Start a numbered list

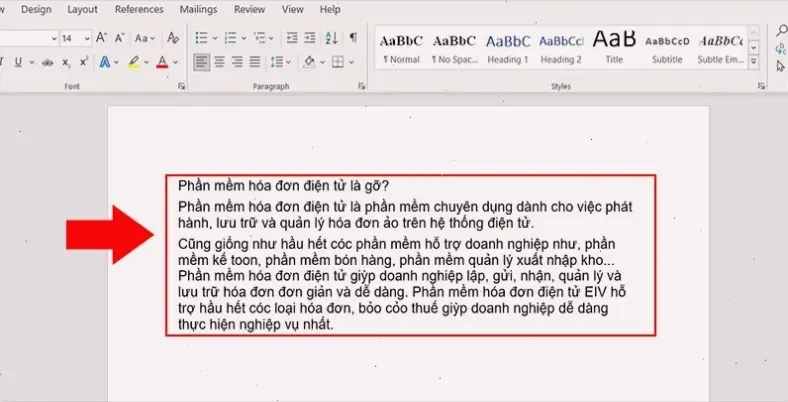[x=231, y=38]
